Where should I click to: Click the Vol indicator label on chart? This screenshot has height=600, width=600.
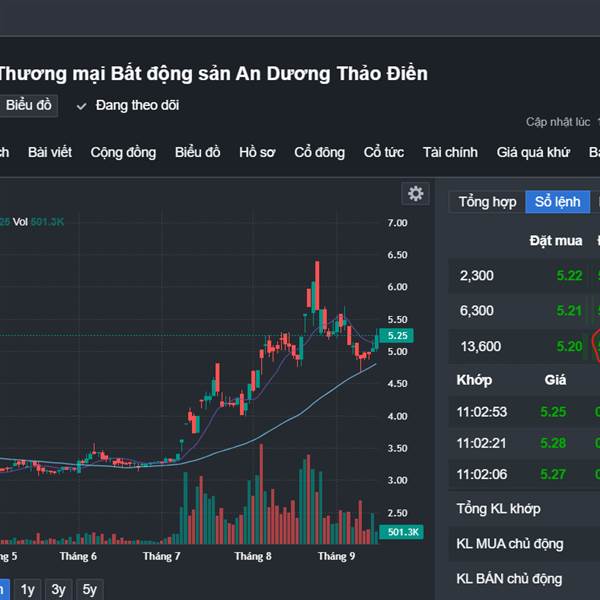coord(20,222)
